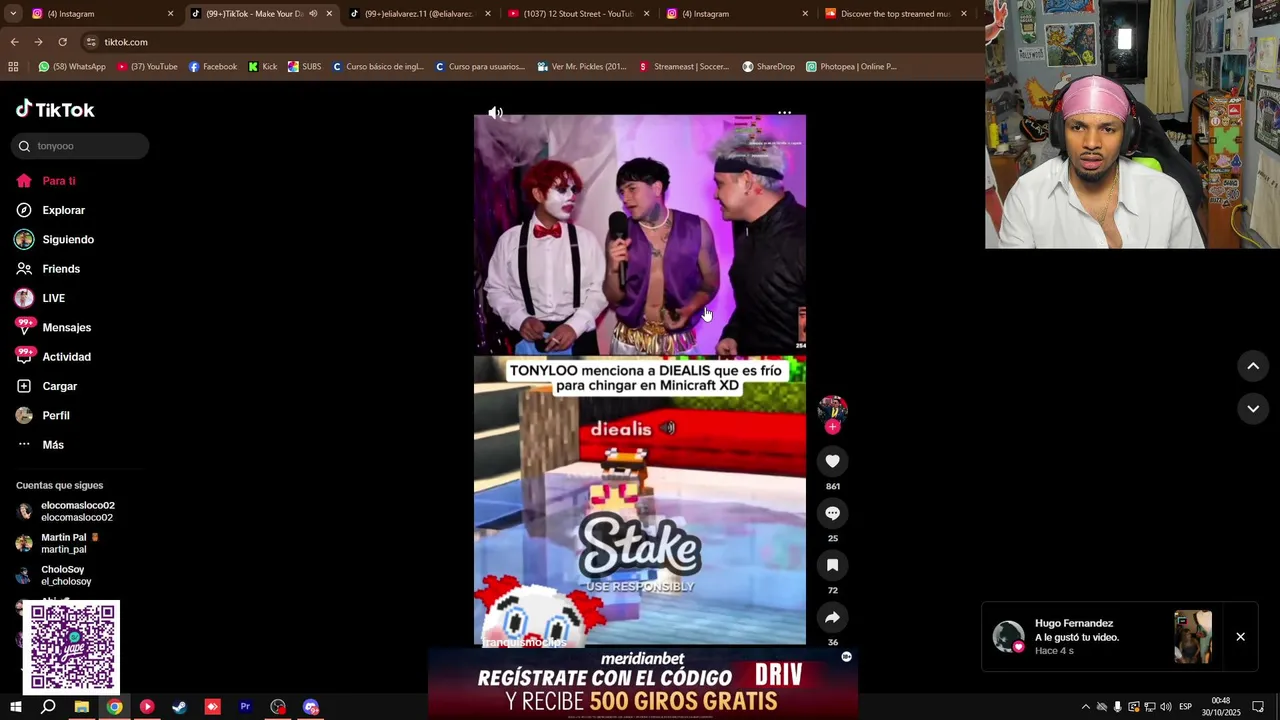
Task: Open the video comments
Action: pyautogui.click(x=832, y=513)
